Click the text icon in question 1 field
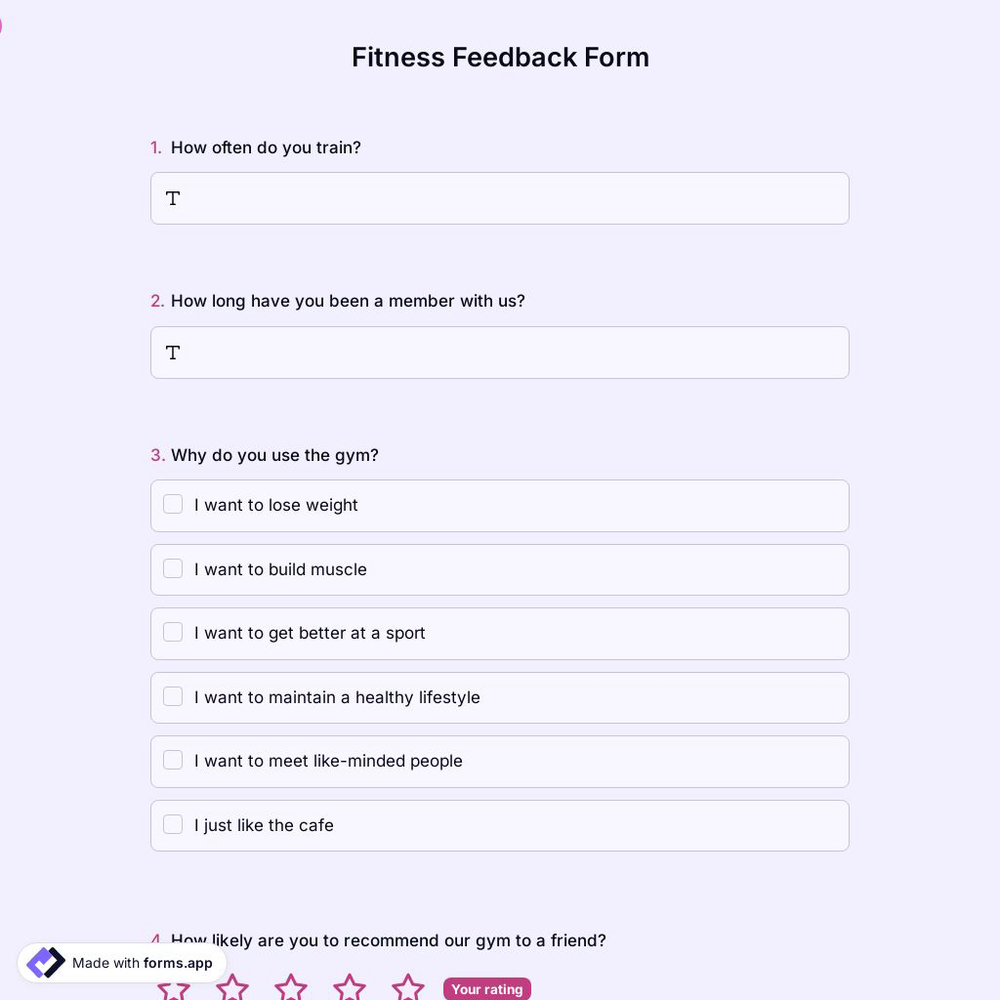 coord(172,198)
